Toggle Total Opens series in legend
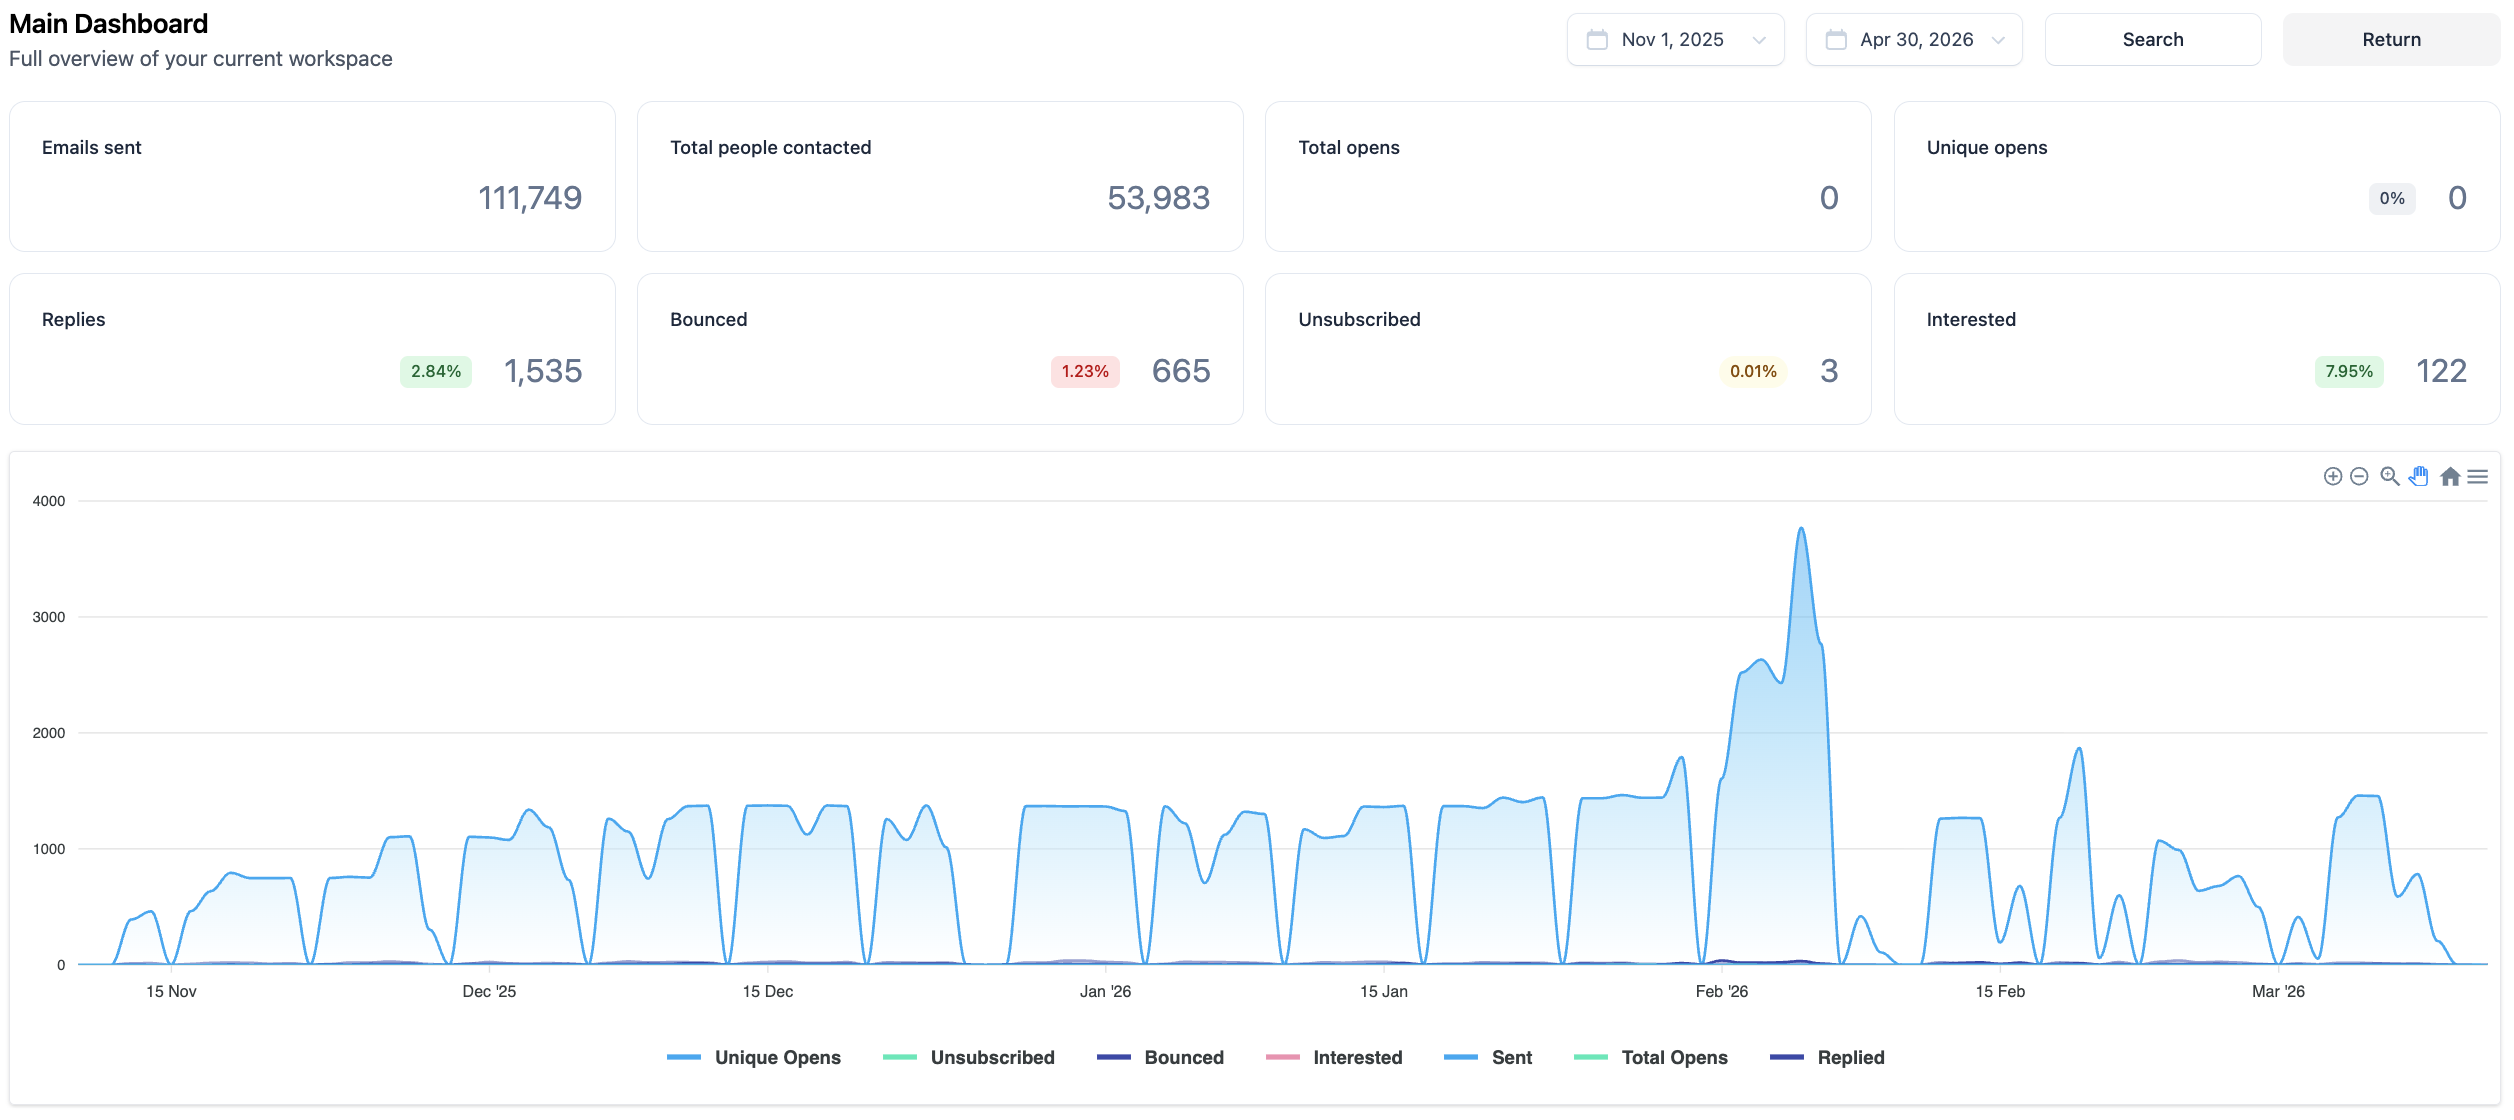The height and width of the screenshot is (1120, 2514). pyautogui.click(x=1650, y=1057)
